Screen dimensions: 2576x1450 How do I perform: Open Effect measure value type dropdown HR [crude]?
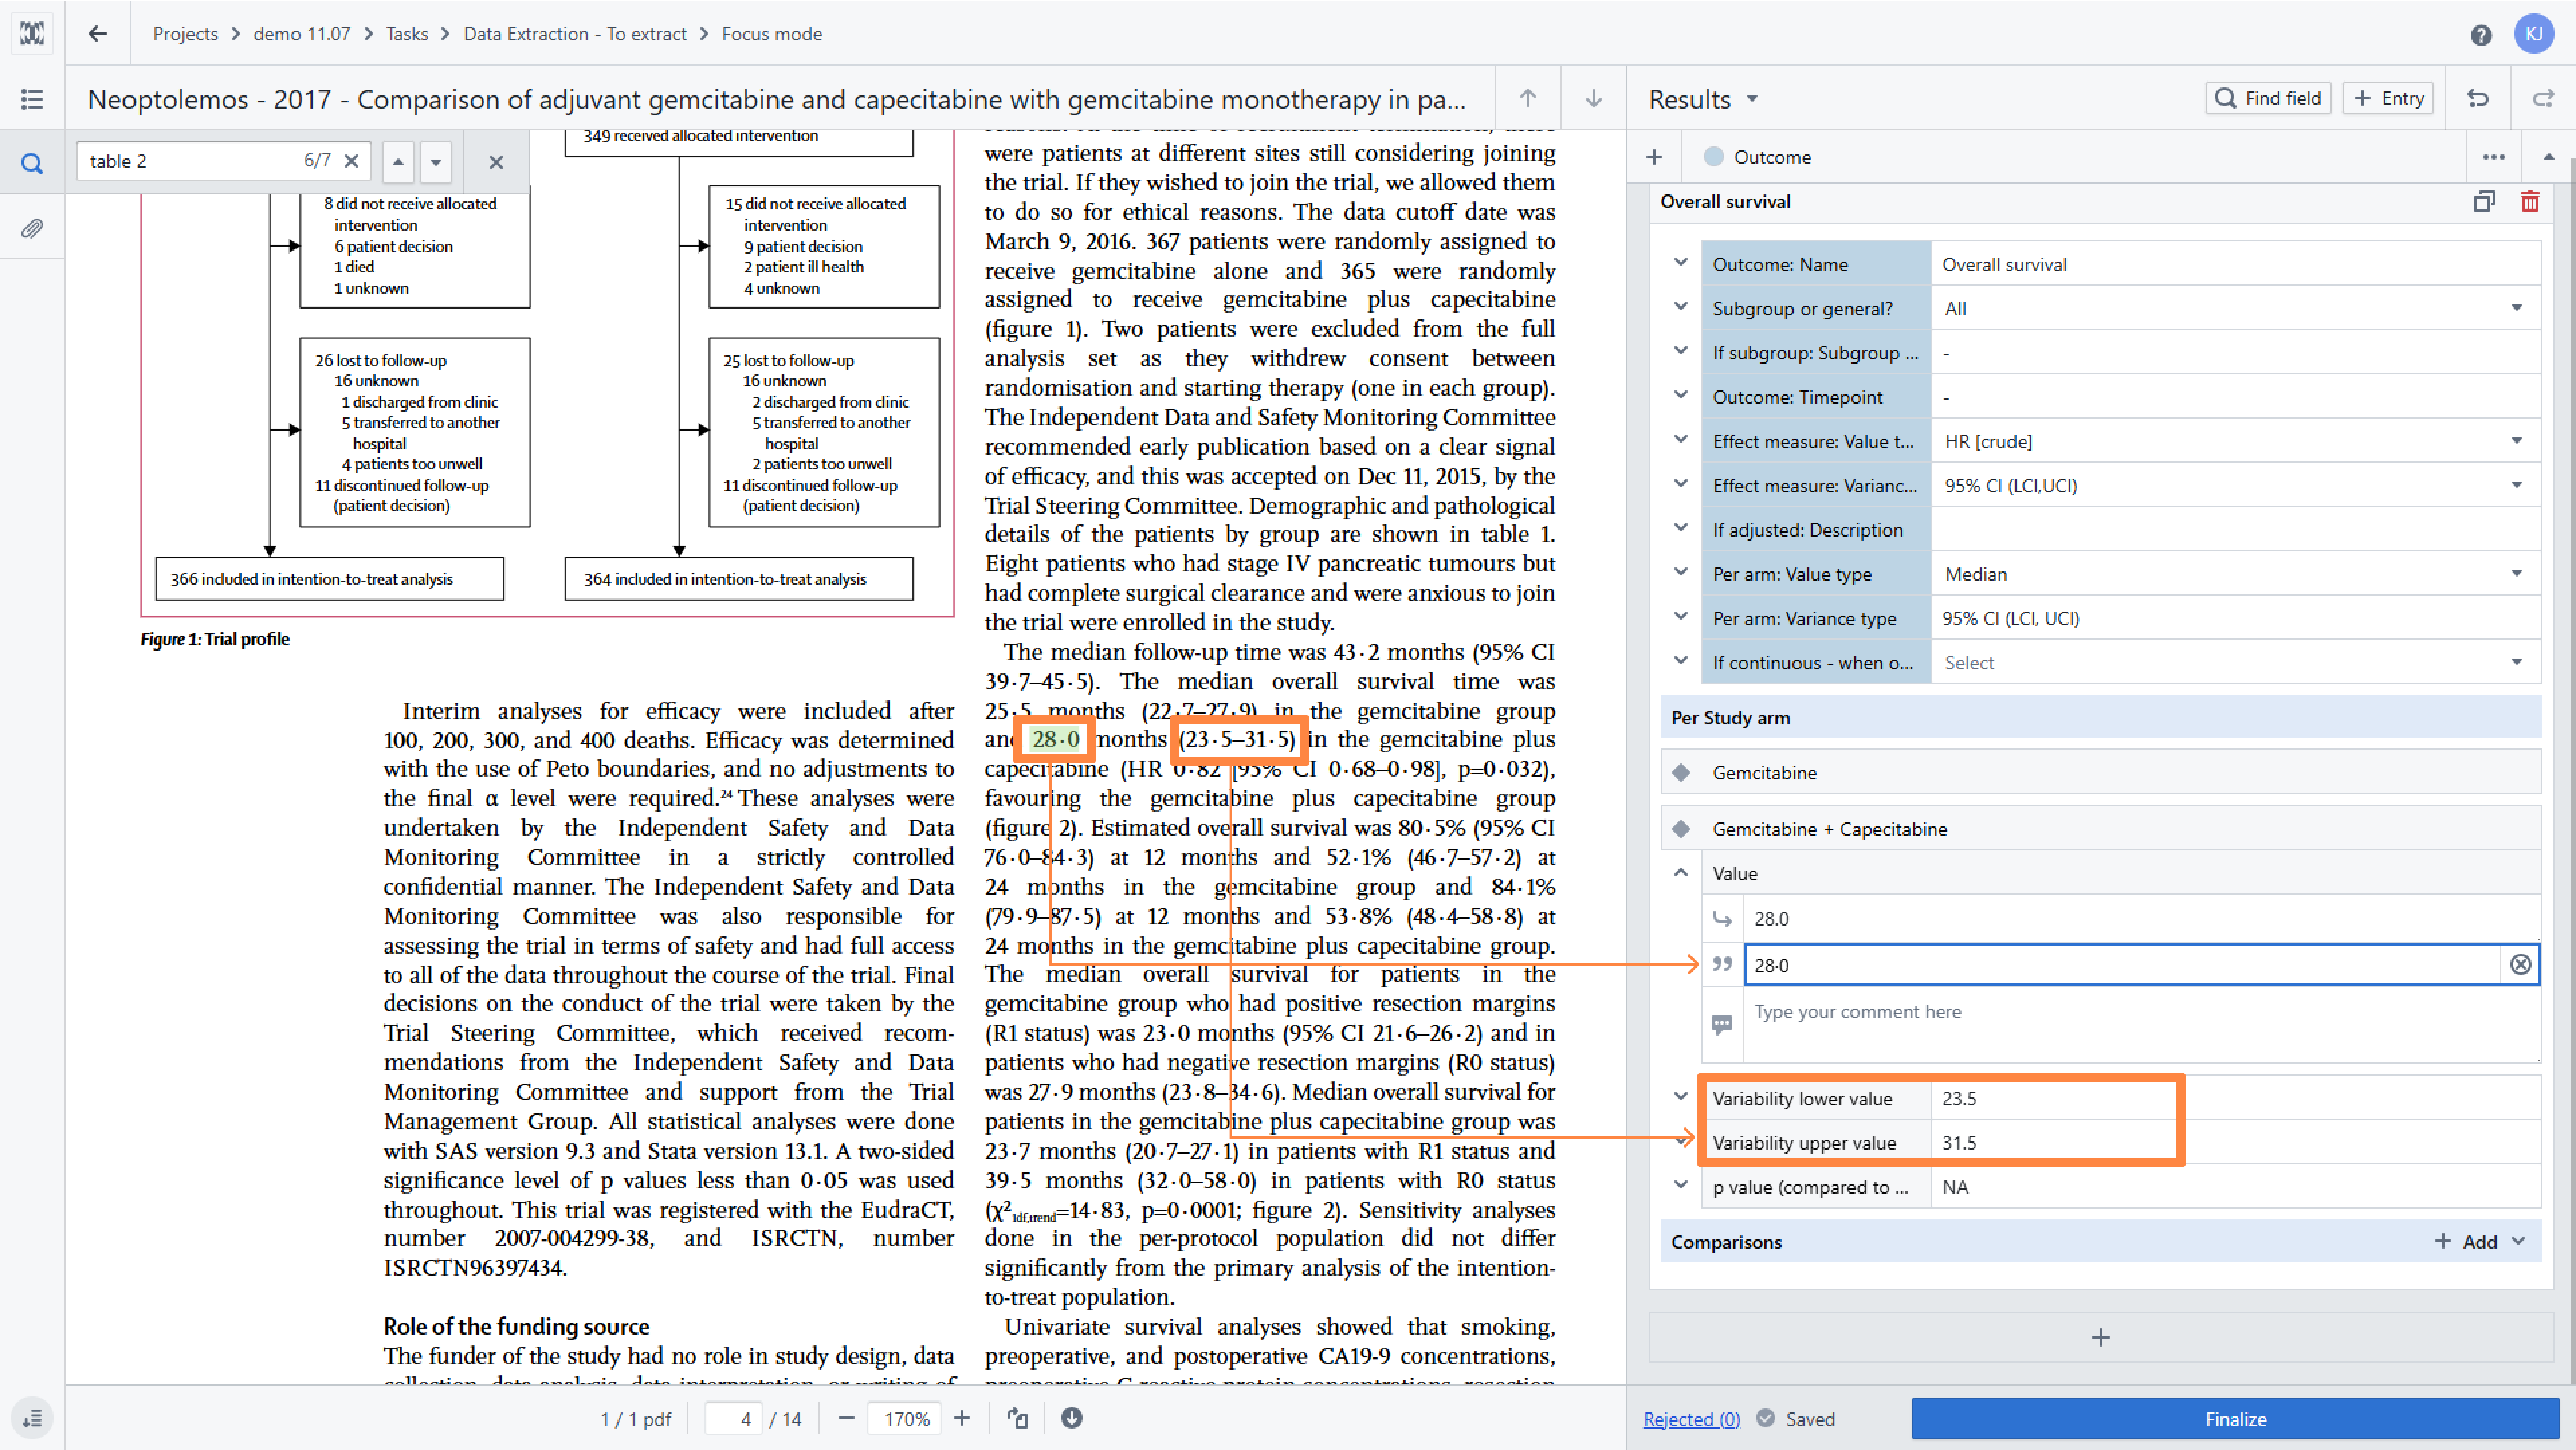2236,441
